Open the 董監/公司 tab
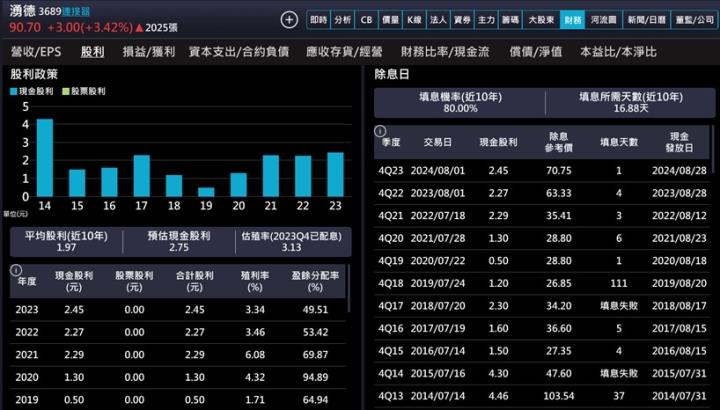This screenshot has width=720, height=410. coord(694,20)
